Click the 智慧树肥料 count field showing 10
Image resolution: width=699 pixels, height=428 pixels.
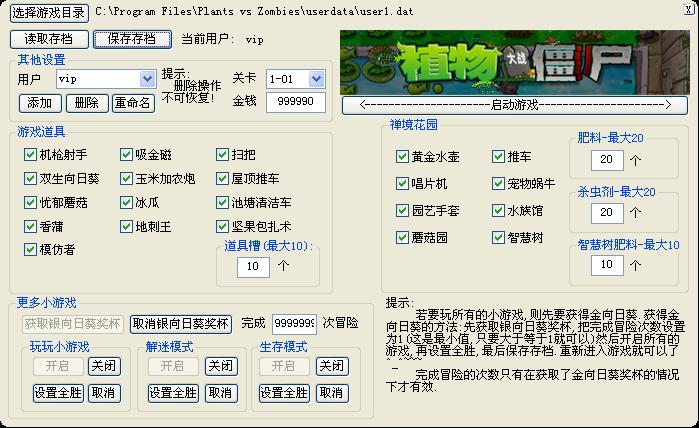(607, 265)
